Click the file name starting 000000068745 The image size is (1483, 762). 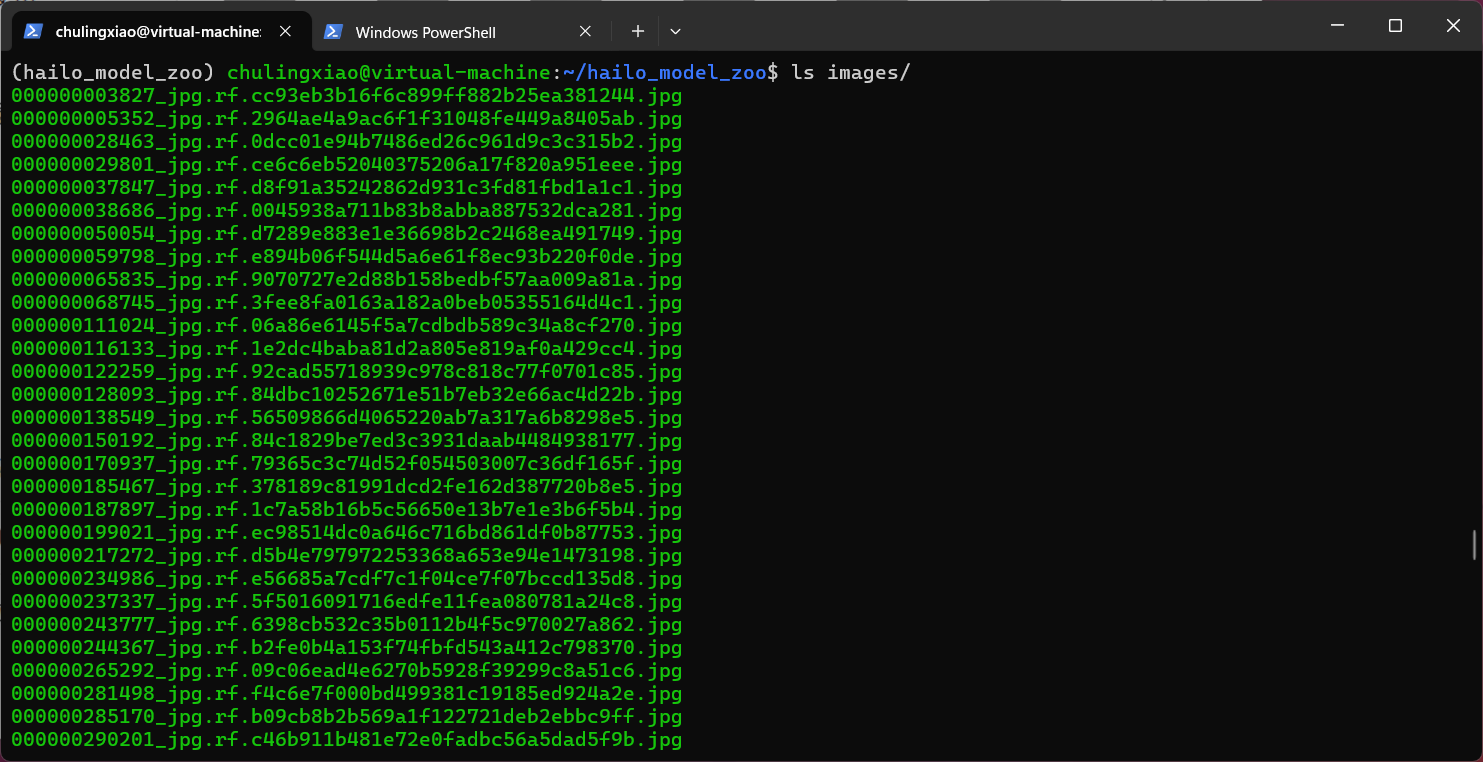click(x=347, y=303)
